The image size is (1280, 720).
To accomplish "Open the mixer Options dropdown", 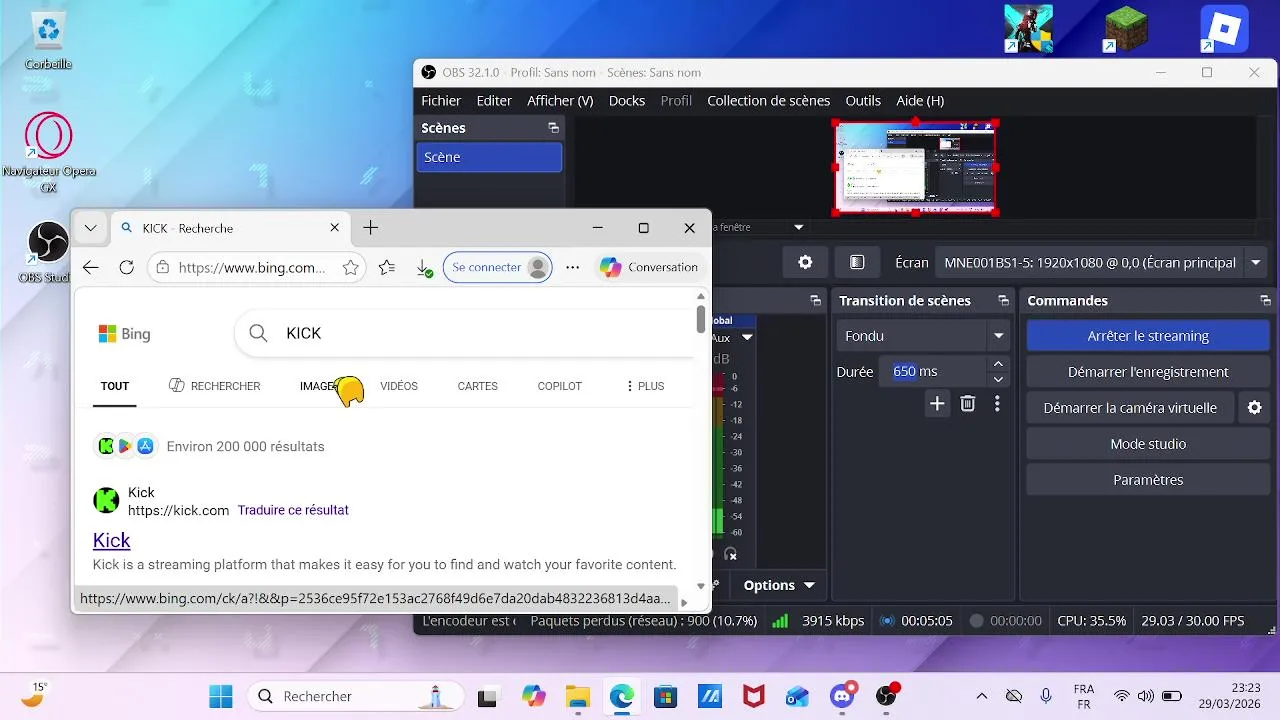I will click(x=779, y=585).
